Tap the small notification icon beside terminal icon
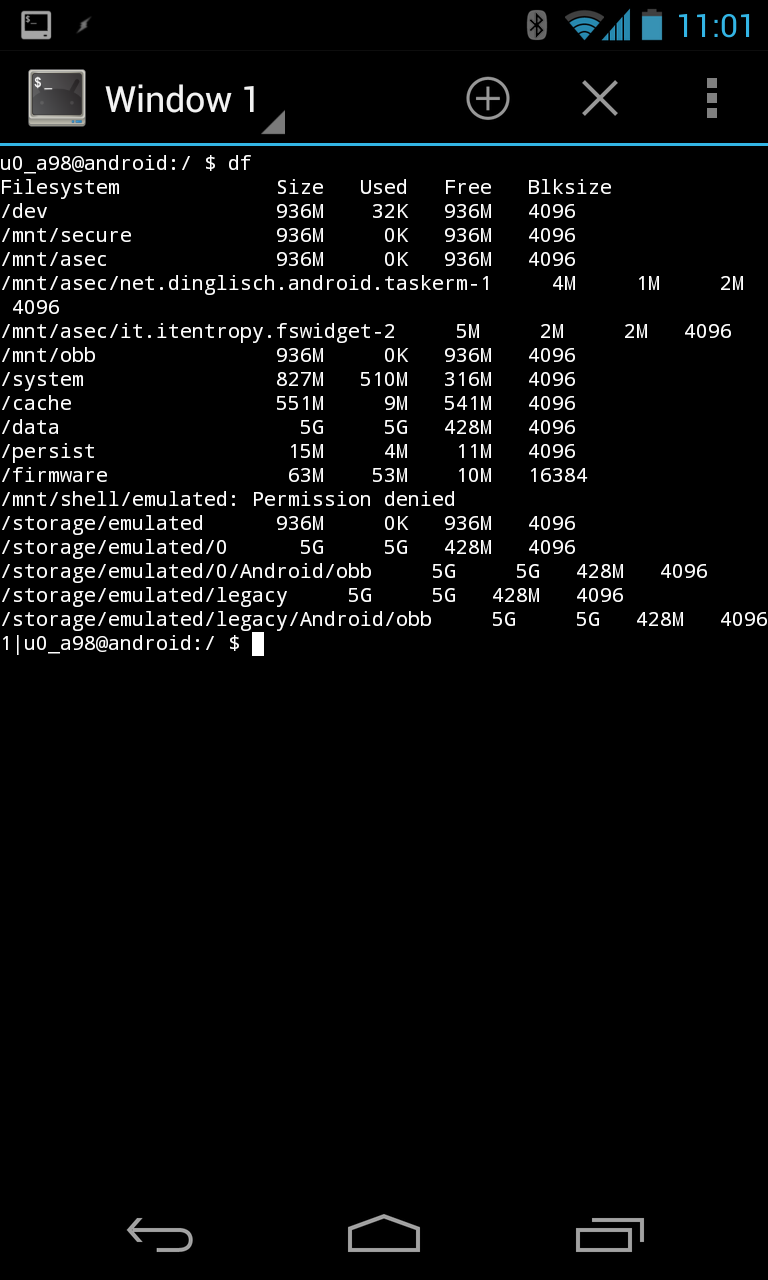The width and height of the screenshot is (768, 1280). pyautogui.click(x=84, y=25)
